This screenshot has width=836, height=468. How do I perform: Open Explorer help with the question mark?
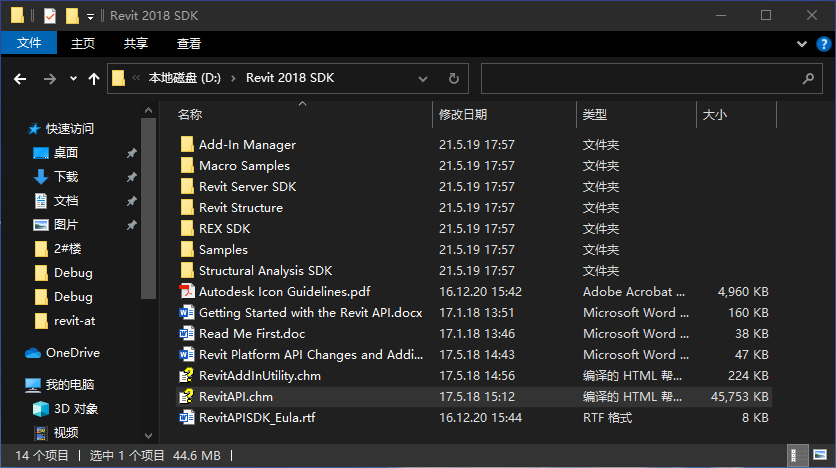point(824,44)
